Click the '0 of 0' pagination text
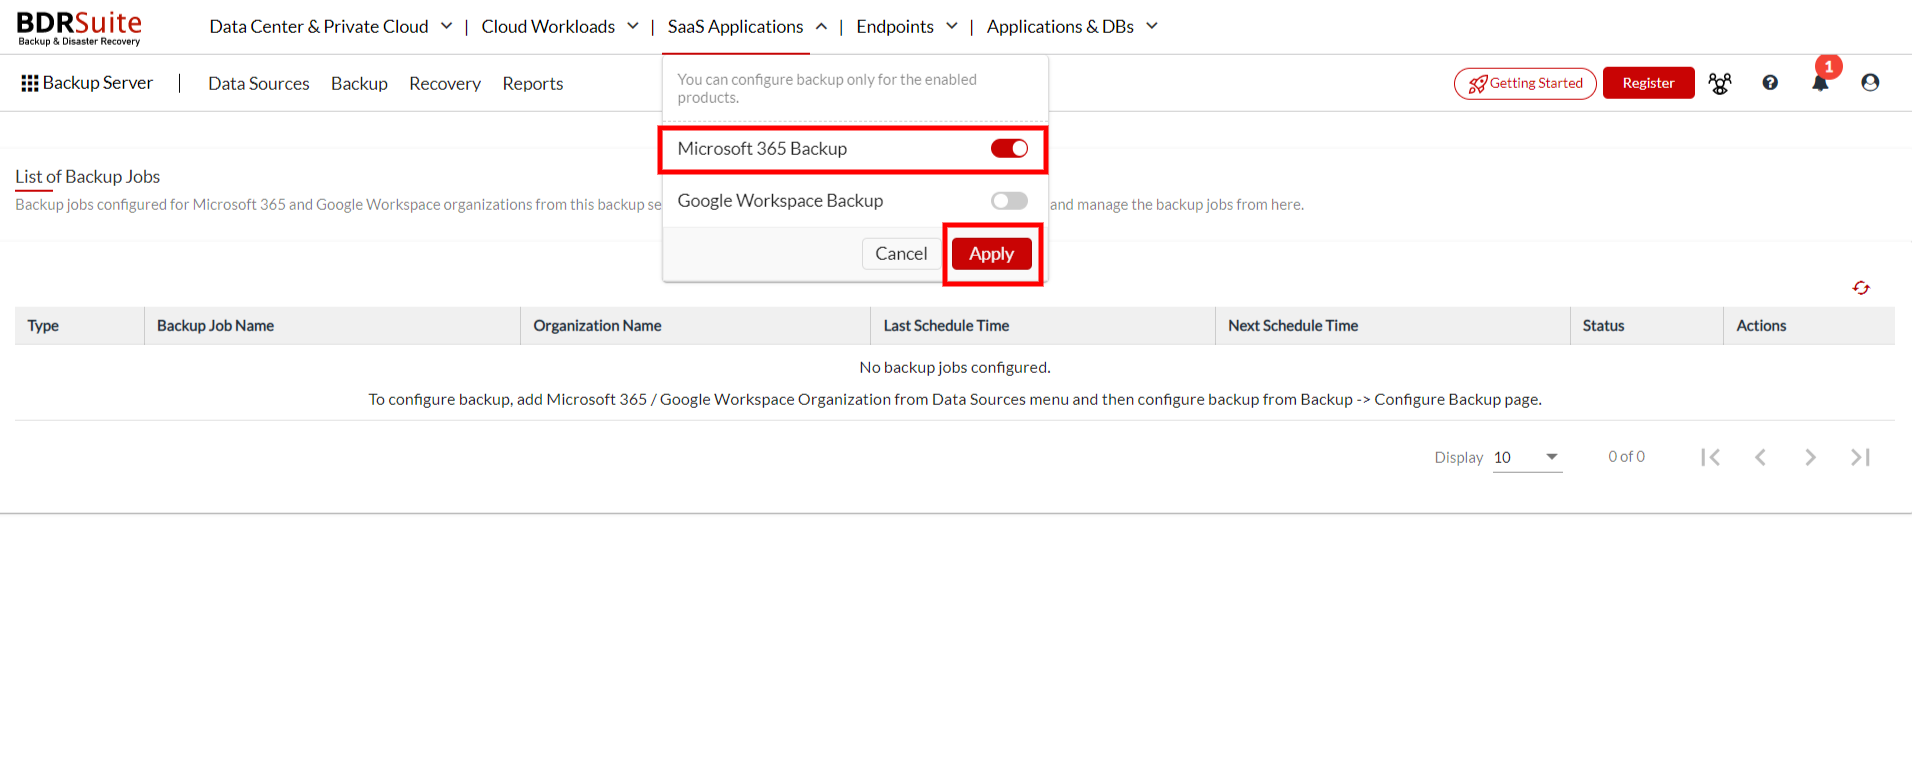 click(1626, 457)
